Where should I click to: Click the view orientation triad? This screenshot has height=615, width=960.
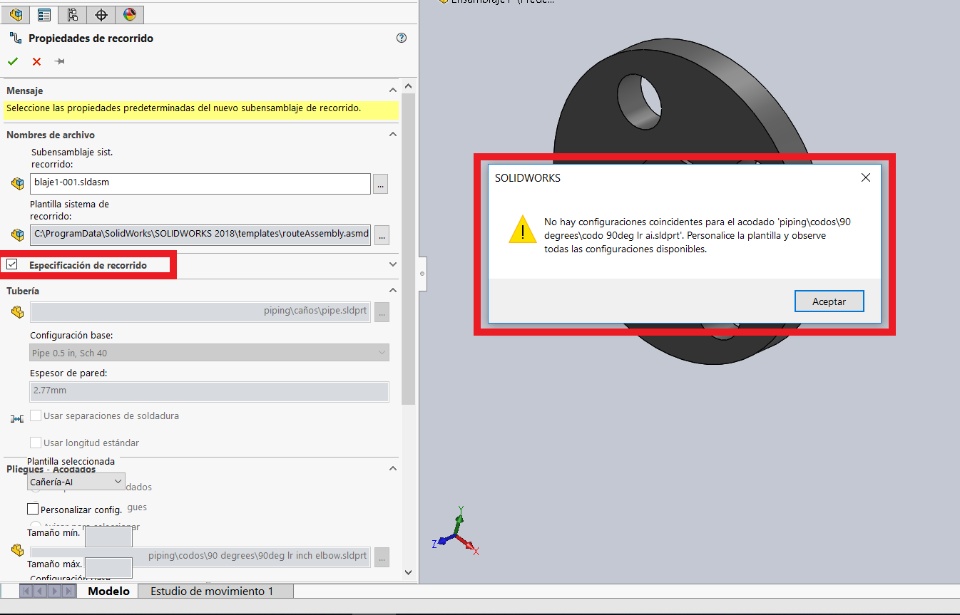(x=456, y=530)
